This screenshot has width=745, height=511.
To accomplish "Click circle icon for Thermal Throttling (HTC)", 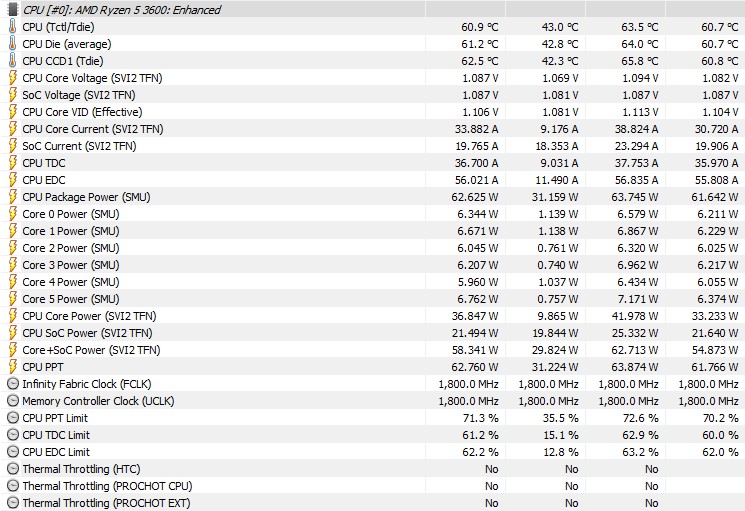I will pos(13,469).
